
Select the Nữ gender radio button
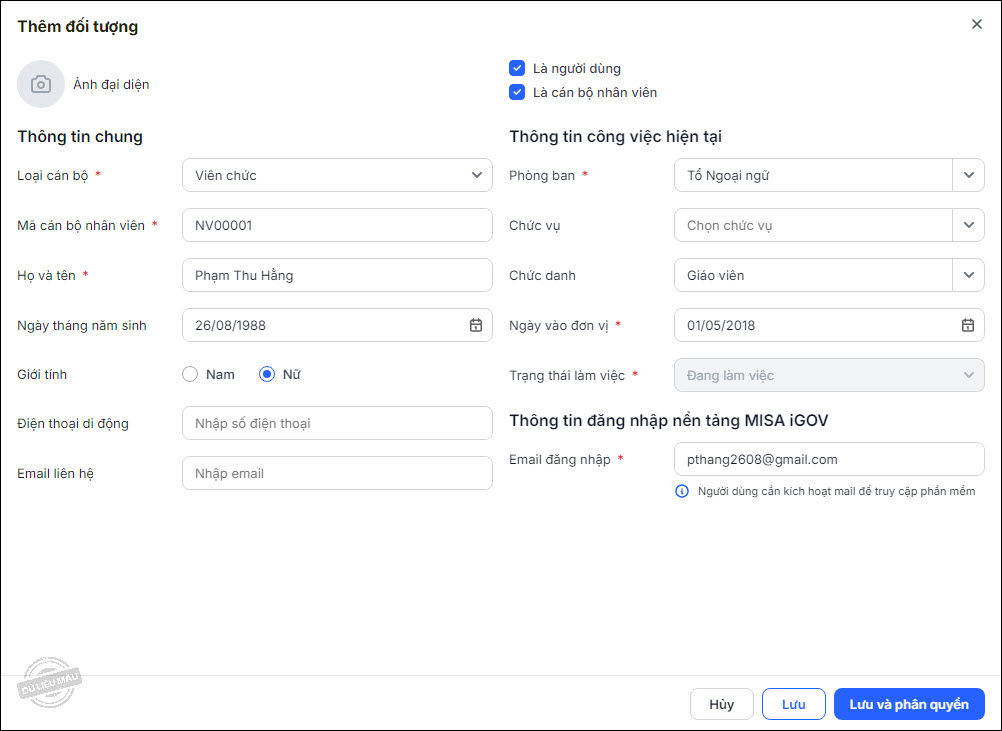[x=267, y=374]
